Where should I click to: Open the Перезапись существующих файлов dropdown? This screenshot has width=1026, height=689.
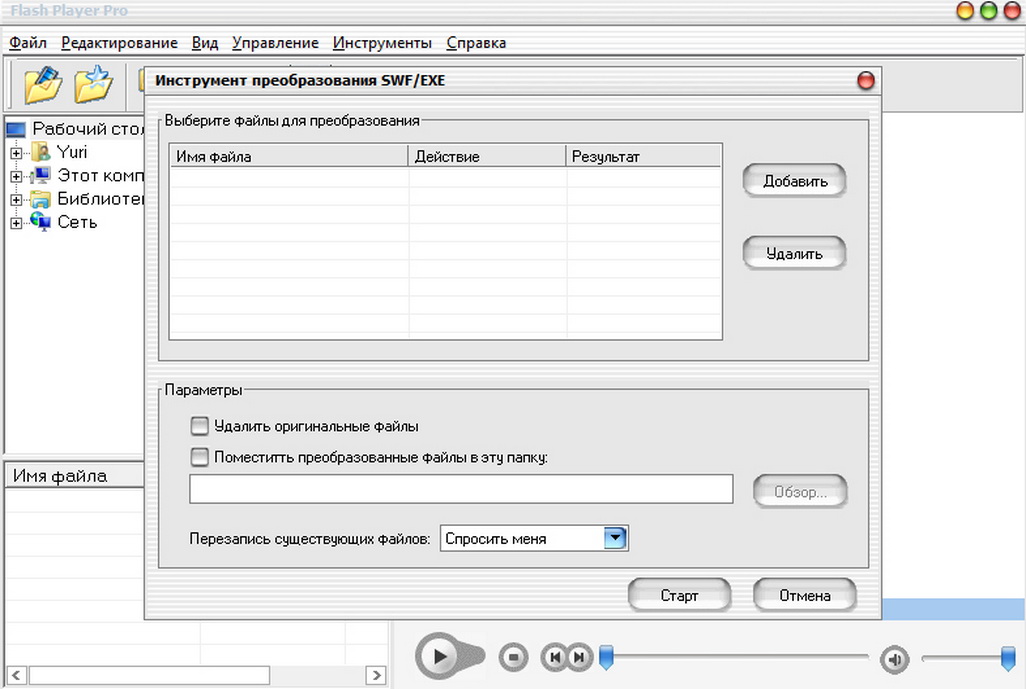(x=614, y=539)
